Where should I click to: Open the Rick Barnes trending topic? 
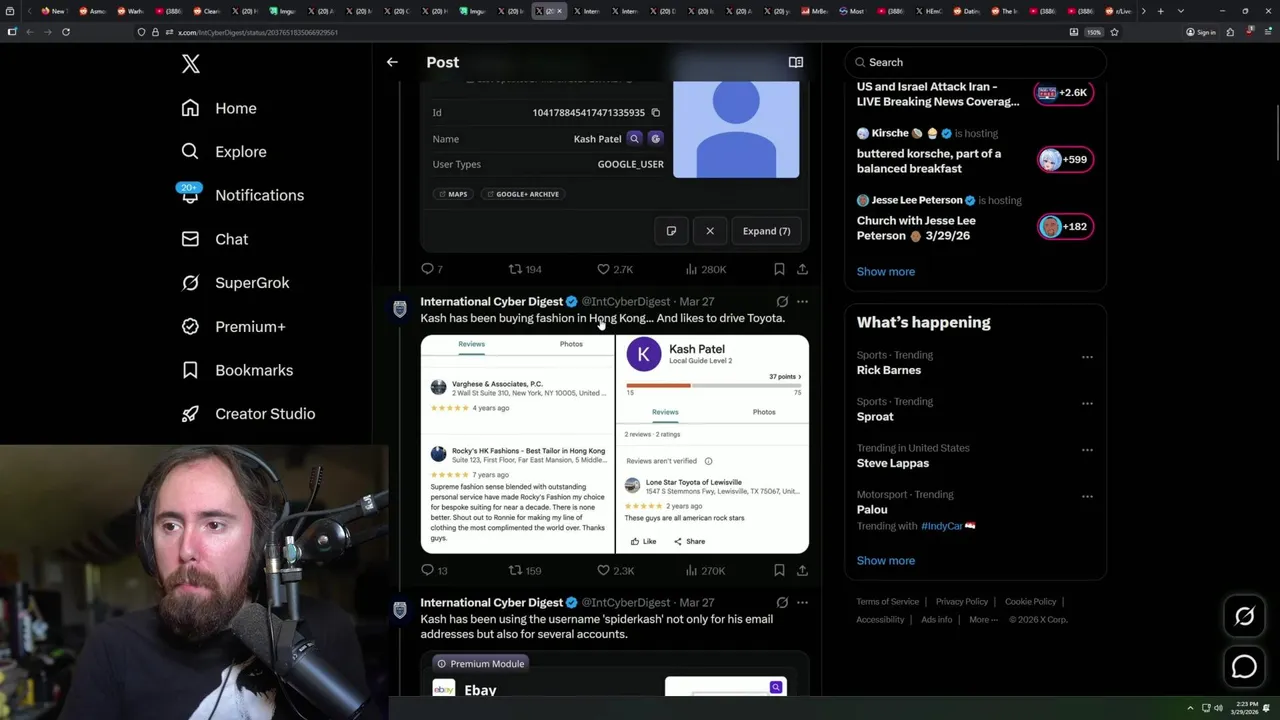tap(889, 370)
